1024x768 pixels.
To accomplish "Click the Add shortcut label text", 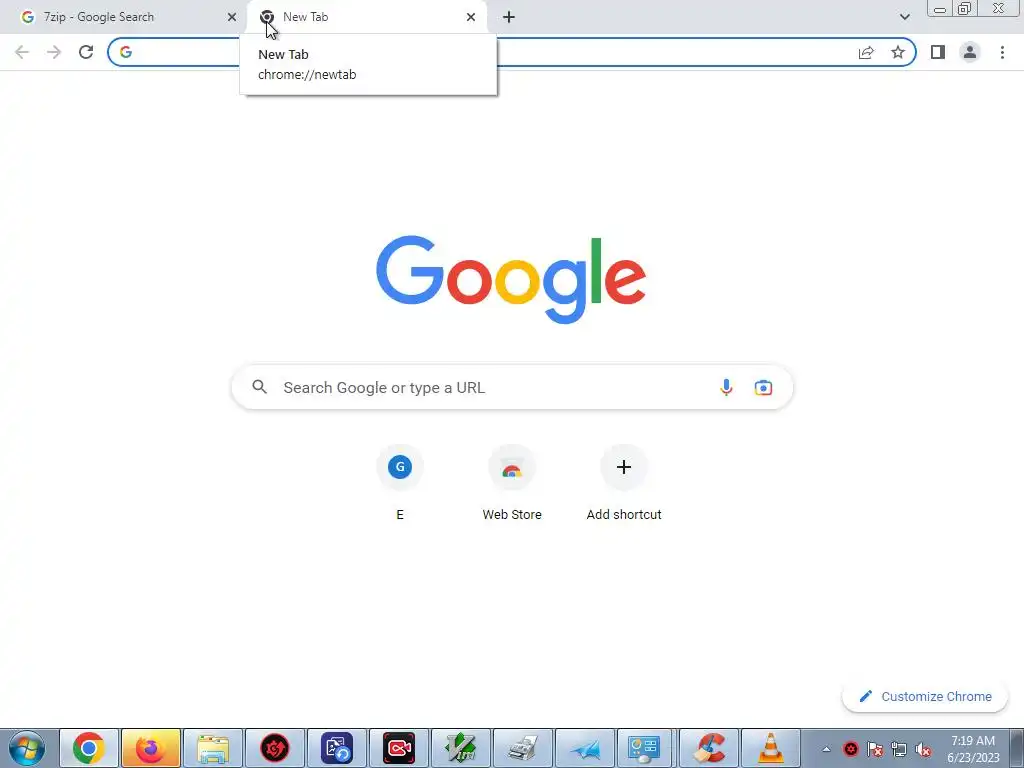I will pyautogui.click(x=624, y=515).
